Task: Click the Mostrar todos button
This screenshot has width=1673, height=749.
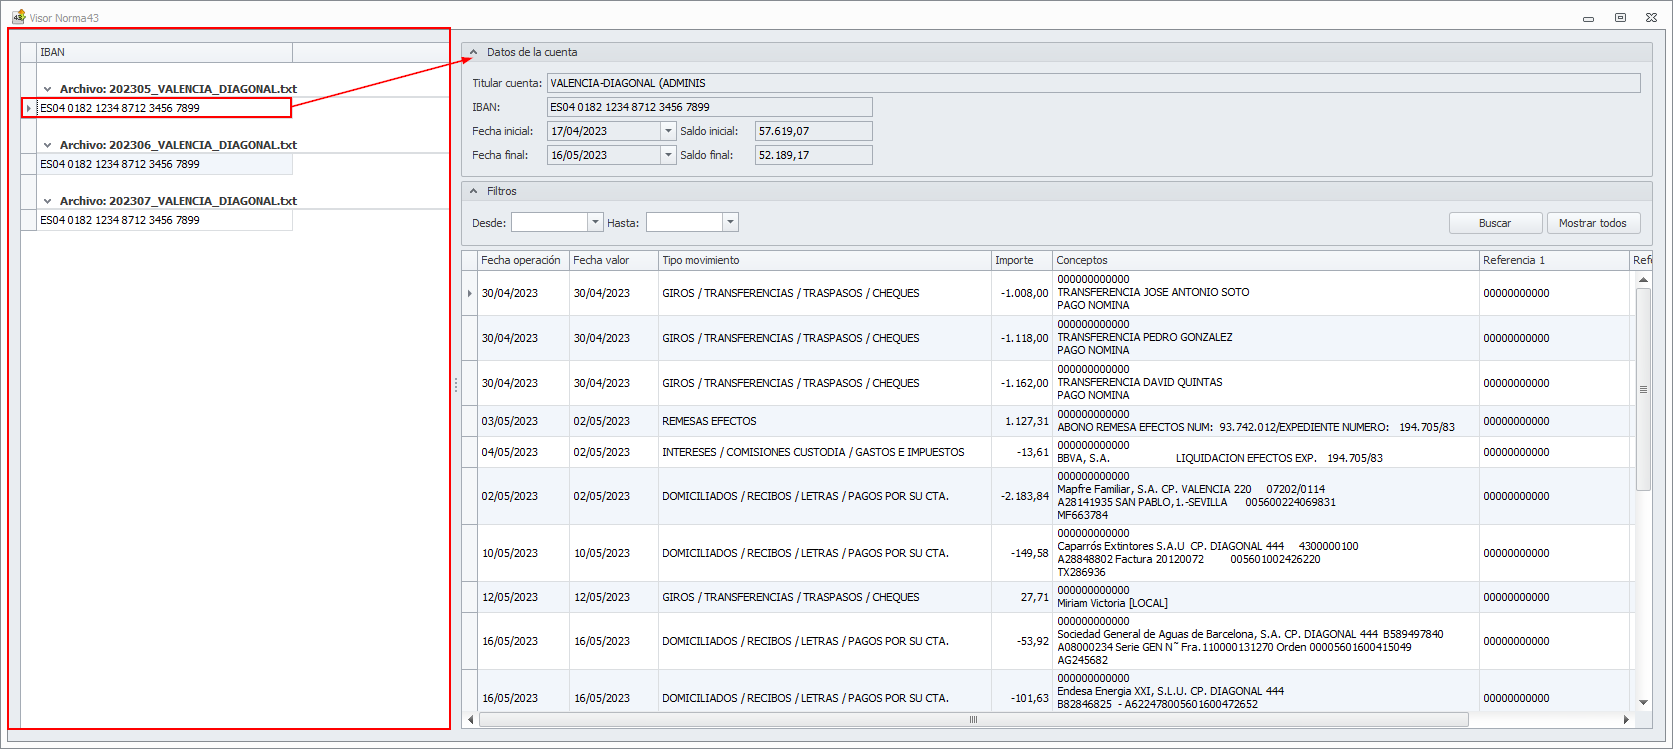Action: tap(1592, 223)
